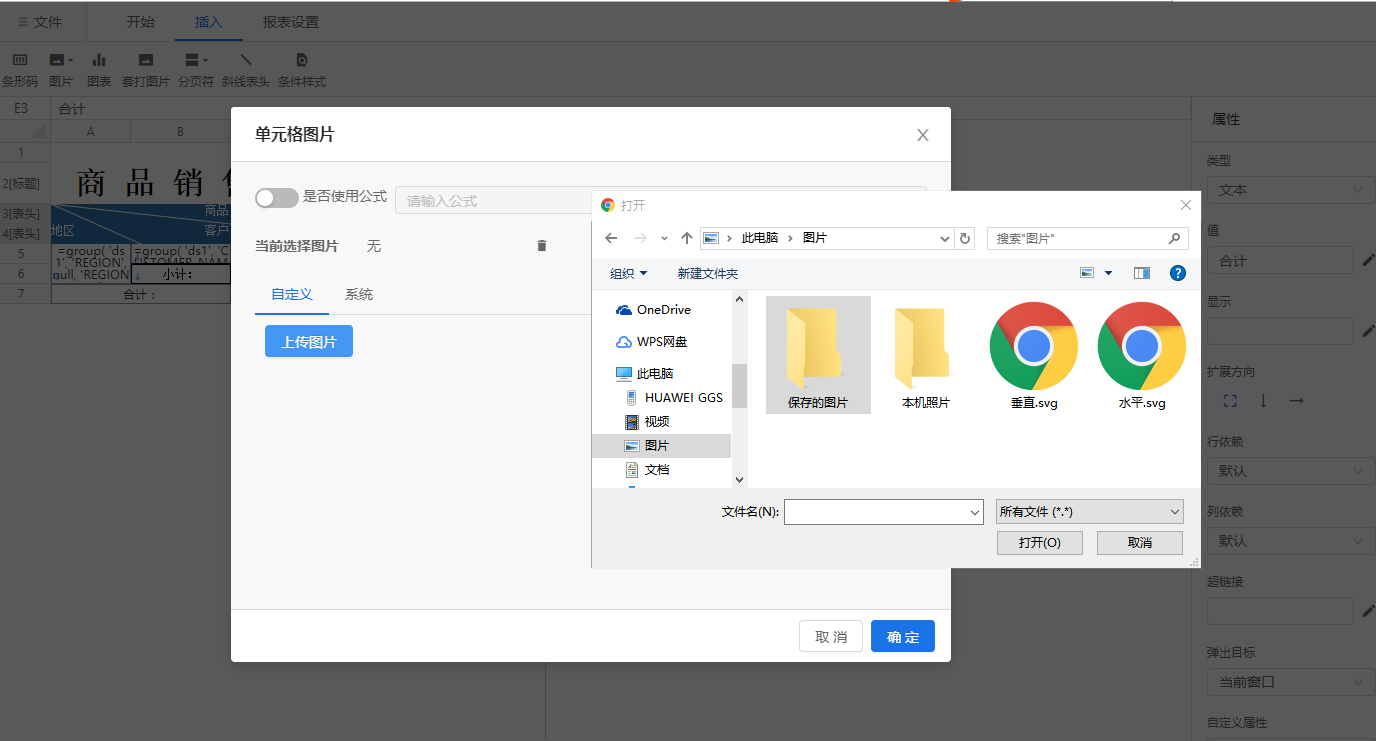Viewport: 1376px width, 741px height.
Task: Switch to the 报表设置 tab
Action: point(291,22)
